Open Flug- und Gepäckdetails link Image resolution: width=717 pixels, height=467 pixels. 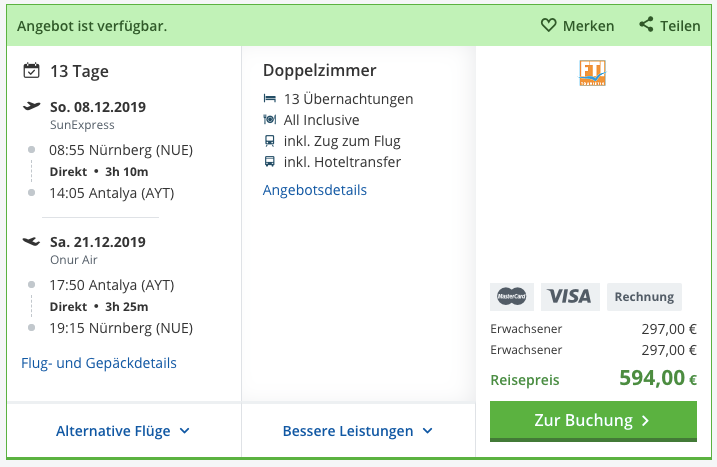pos(99,363)
